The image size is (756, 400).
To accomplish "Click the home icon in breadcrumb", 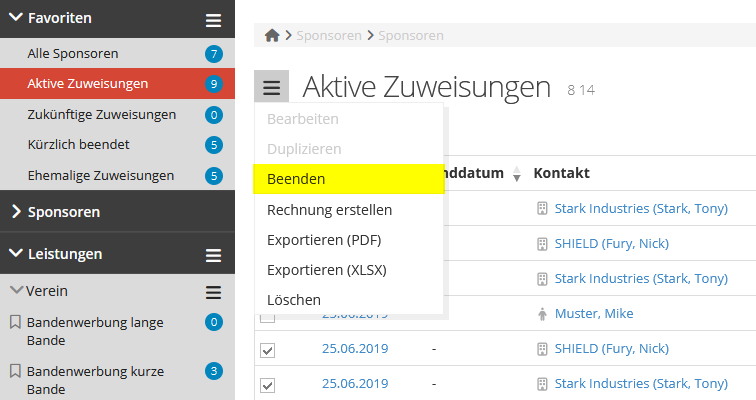I will click(x=272, y=36).
